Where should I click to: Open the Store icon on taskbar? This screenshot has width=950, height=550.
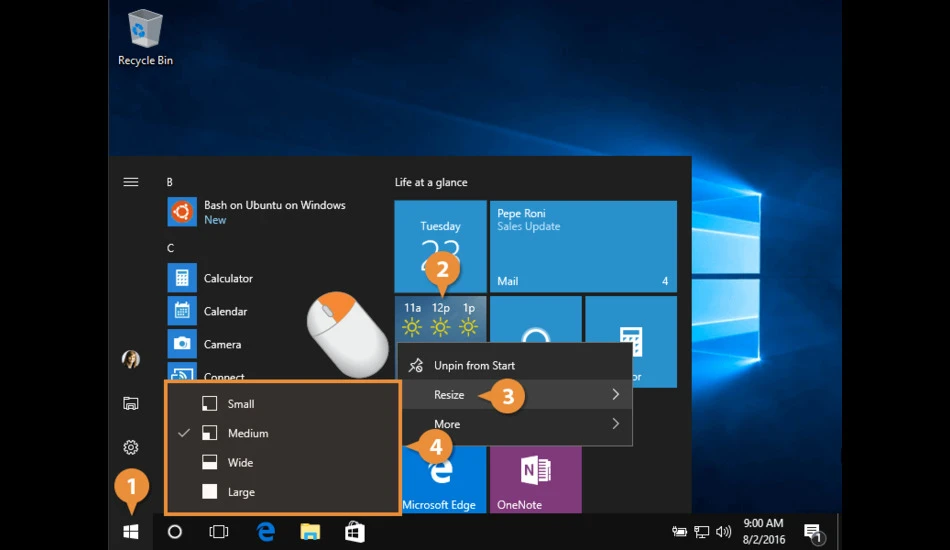pyautogui.click(x=354, y=532)
